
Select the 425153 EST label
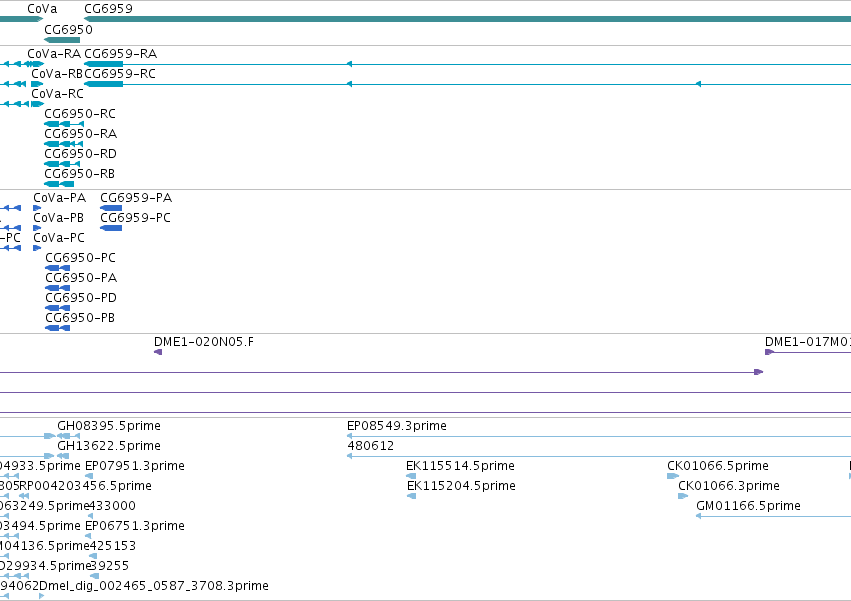(x=112, y=547)
